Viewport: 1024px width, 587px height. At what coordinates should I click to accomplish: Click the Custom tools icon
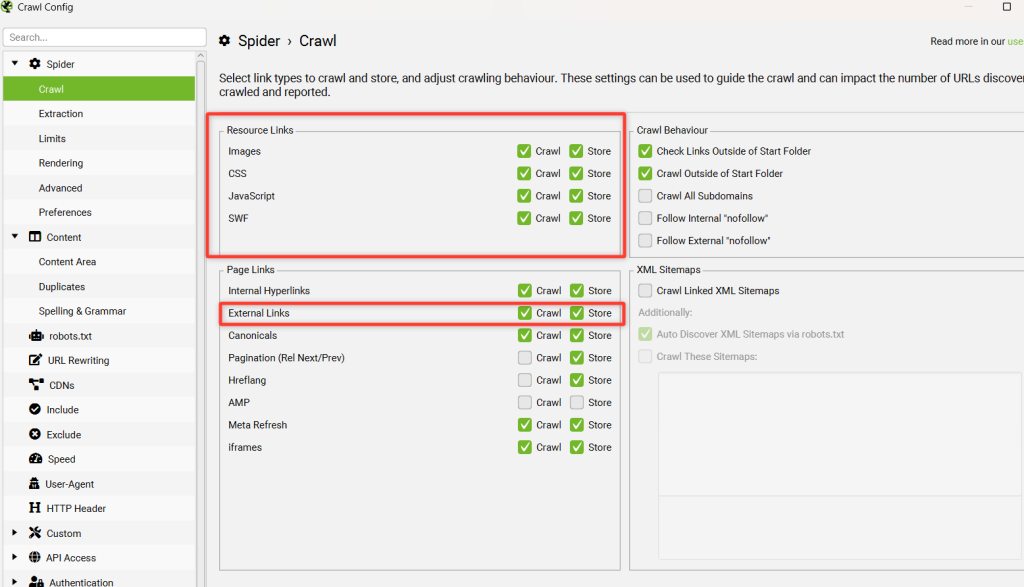pyautogui.click(x=35, y=533)
